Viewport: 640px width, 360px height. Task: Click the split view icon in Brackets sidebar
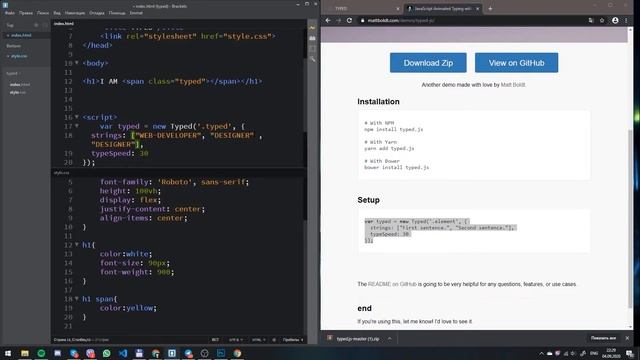coord(45,25)
